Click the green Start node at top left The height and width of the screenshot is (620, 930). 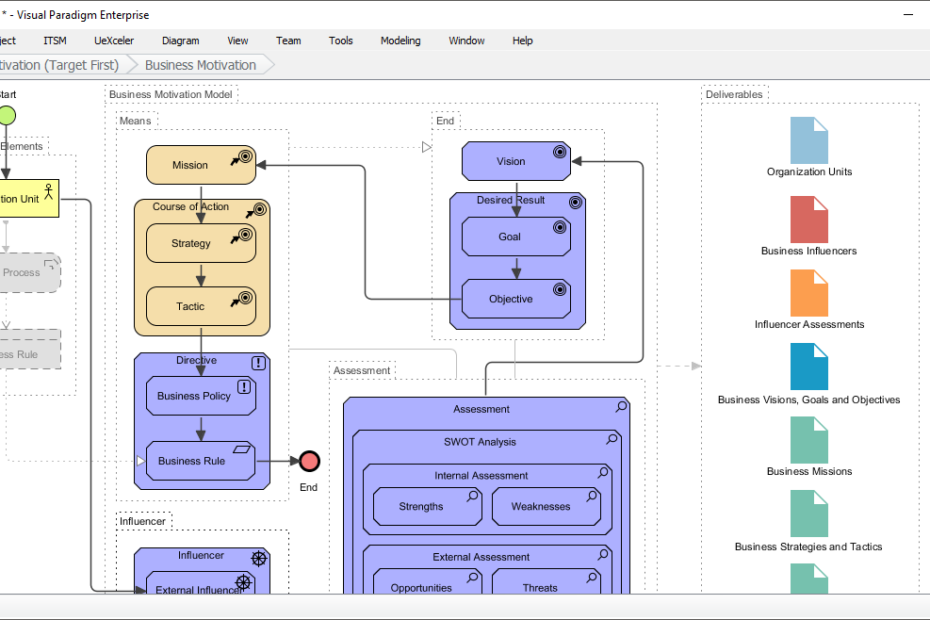tap(7, 115)
